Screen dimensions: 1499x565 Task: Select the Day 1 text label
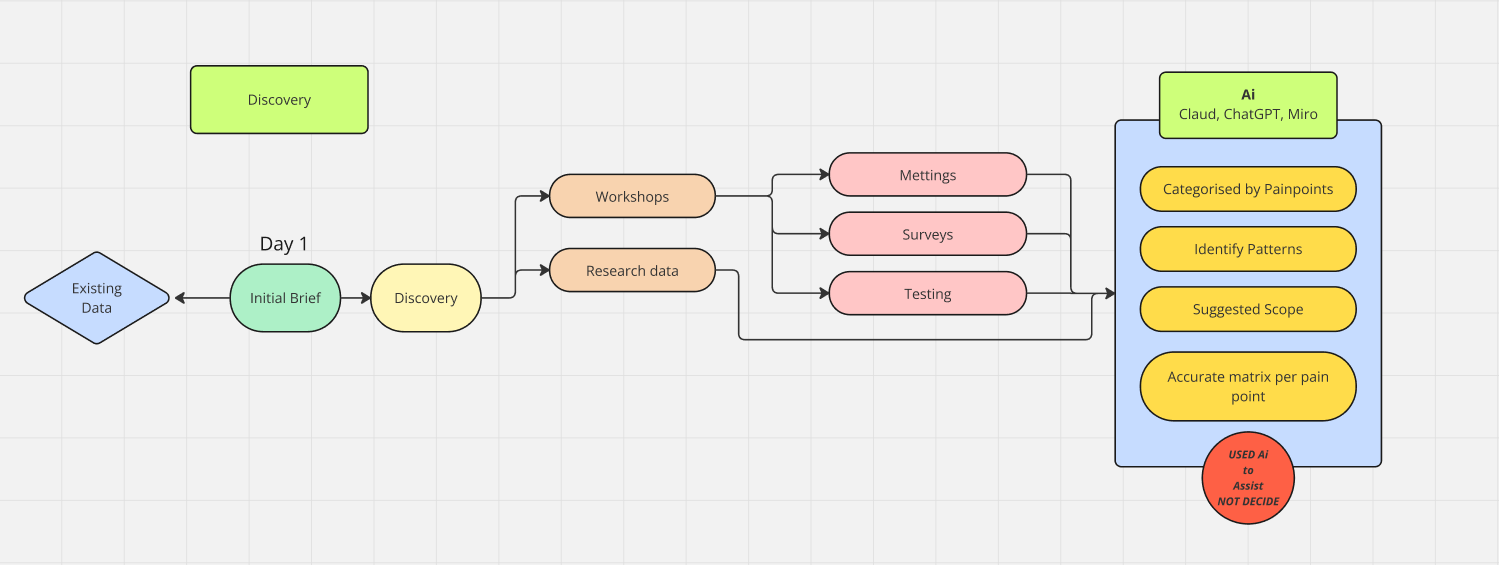(x=284, y=244)
